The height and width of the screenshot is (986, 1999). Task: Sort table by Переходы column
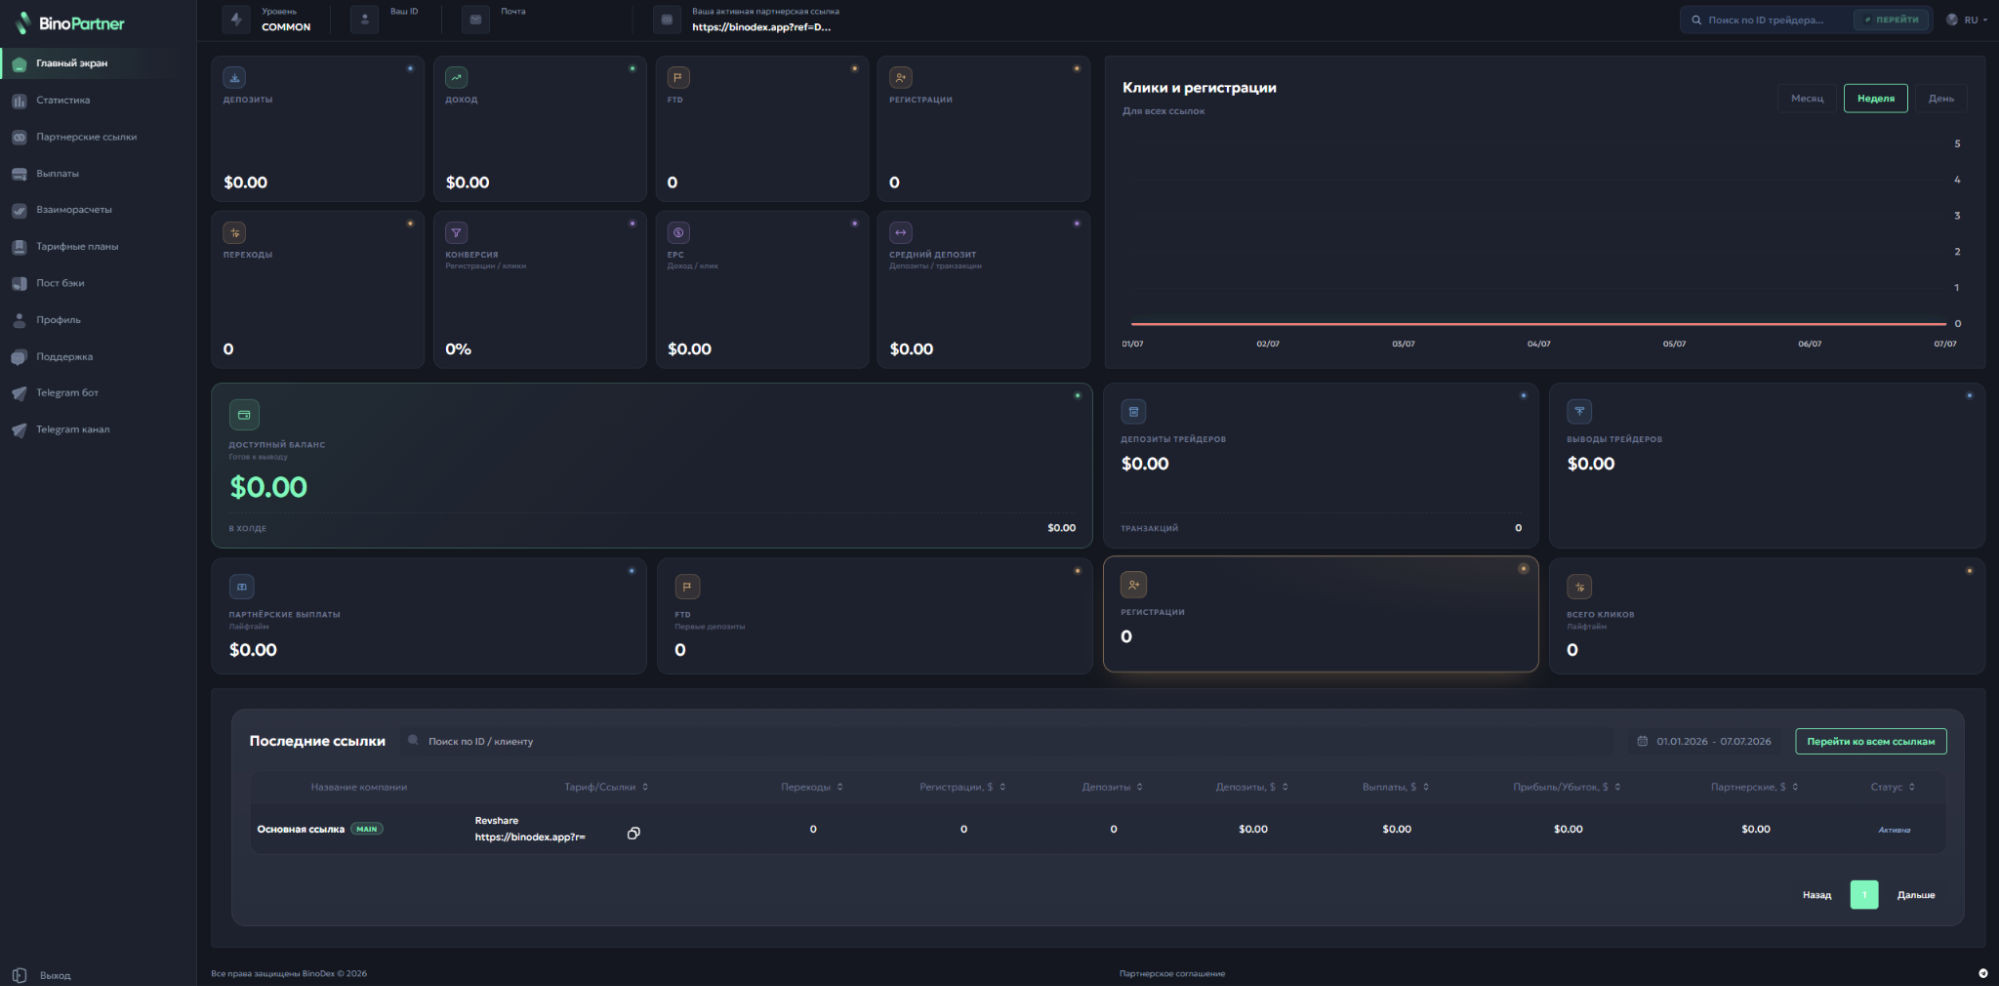(x=811, y=787)
